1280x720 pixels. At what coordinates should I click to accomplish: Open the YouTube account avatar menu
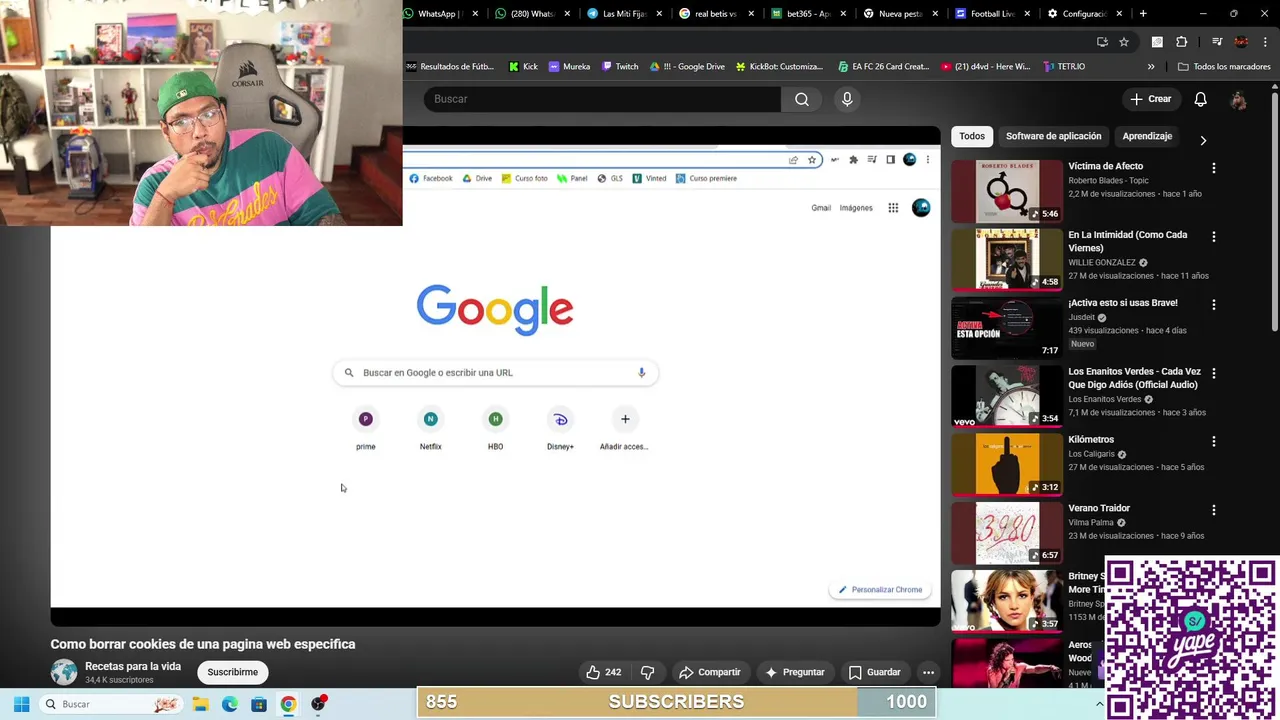pyautogui.click(x=1238, y=100)
